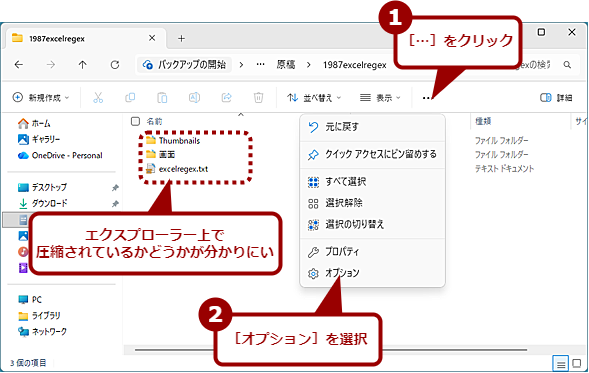Choose オプション from the menu
The height and width of the screenshot is (373, 589).
pyautogui.click(x=372, y=273)
